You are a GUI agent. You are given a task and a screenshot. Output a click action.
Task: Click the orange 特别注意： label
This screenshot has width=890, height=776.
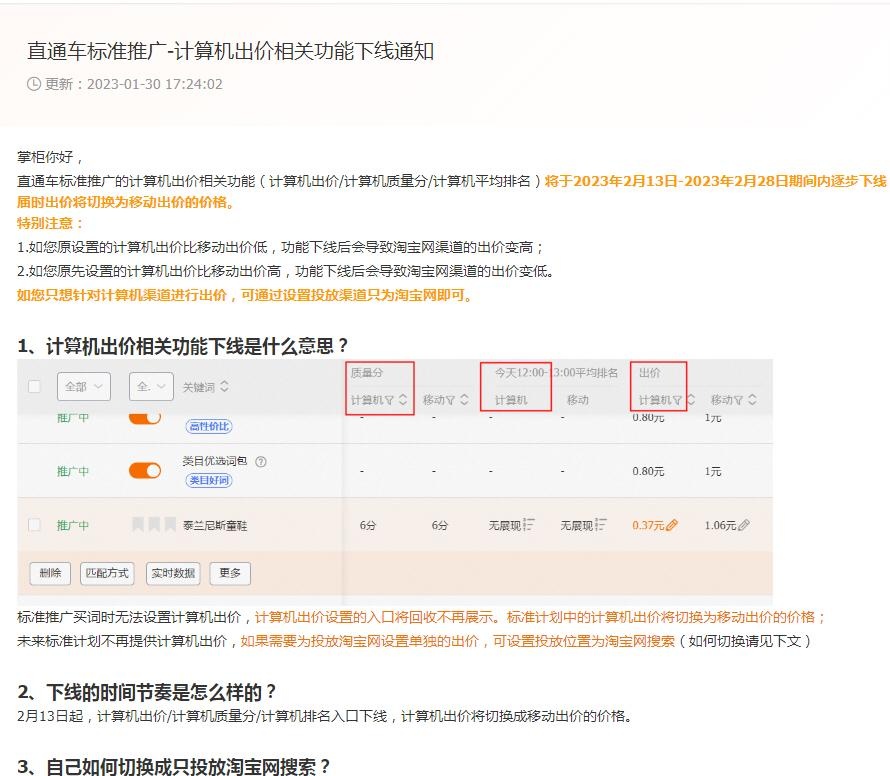point(51,223)
